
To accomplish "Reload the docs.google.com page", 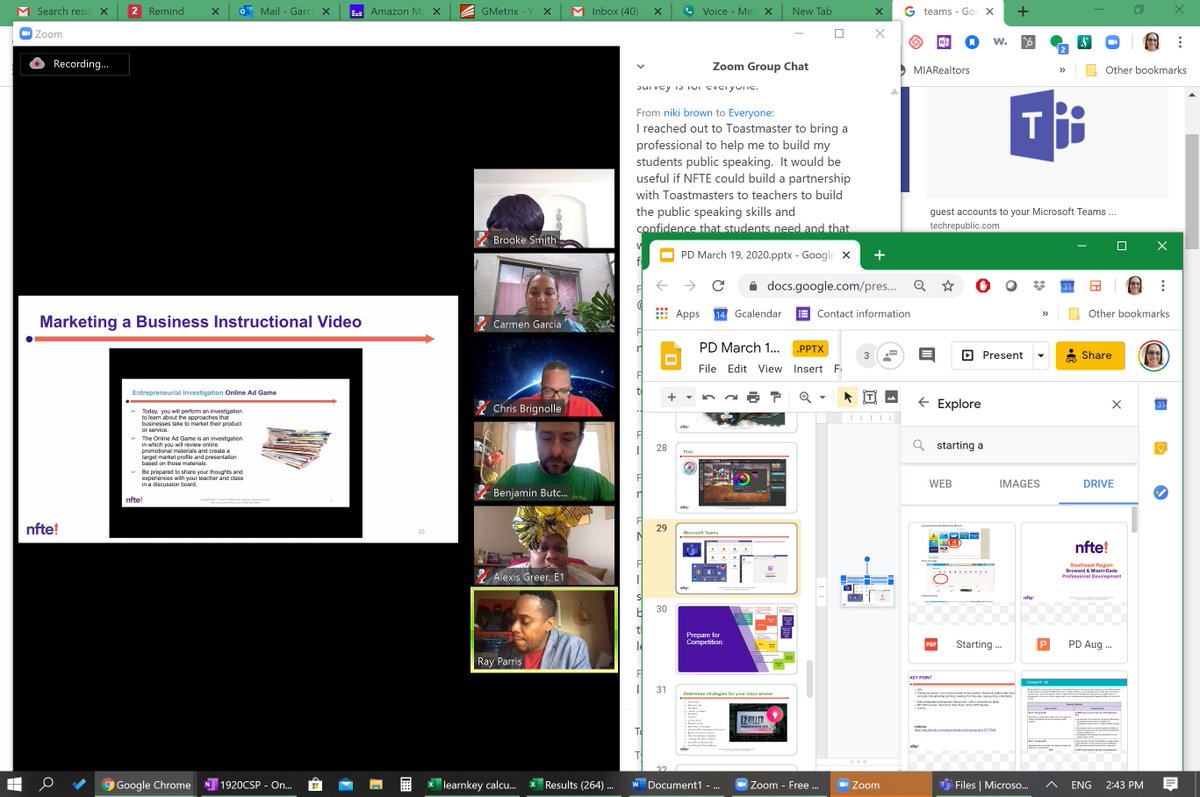I will tap(718, 286).
